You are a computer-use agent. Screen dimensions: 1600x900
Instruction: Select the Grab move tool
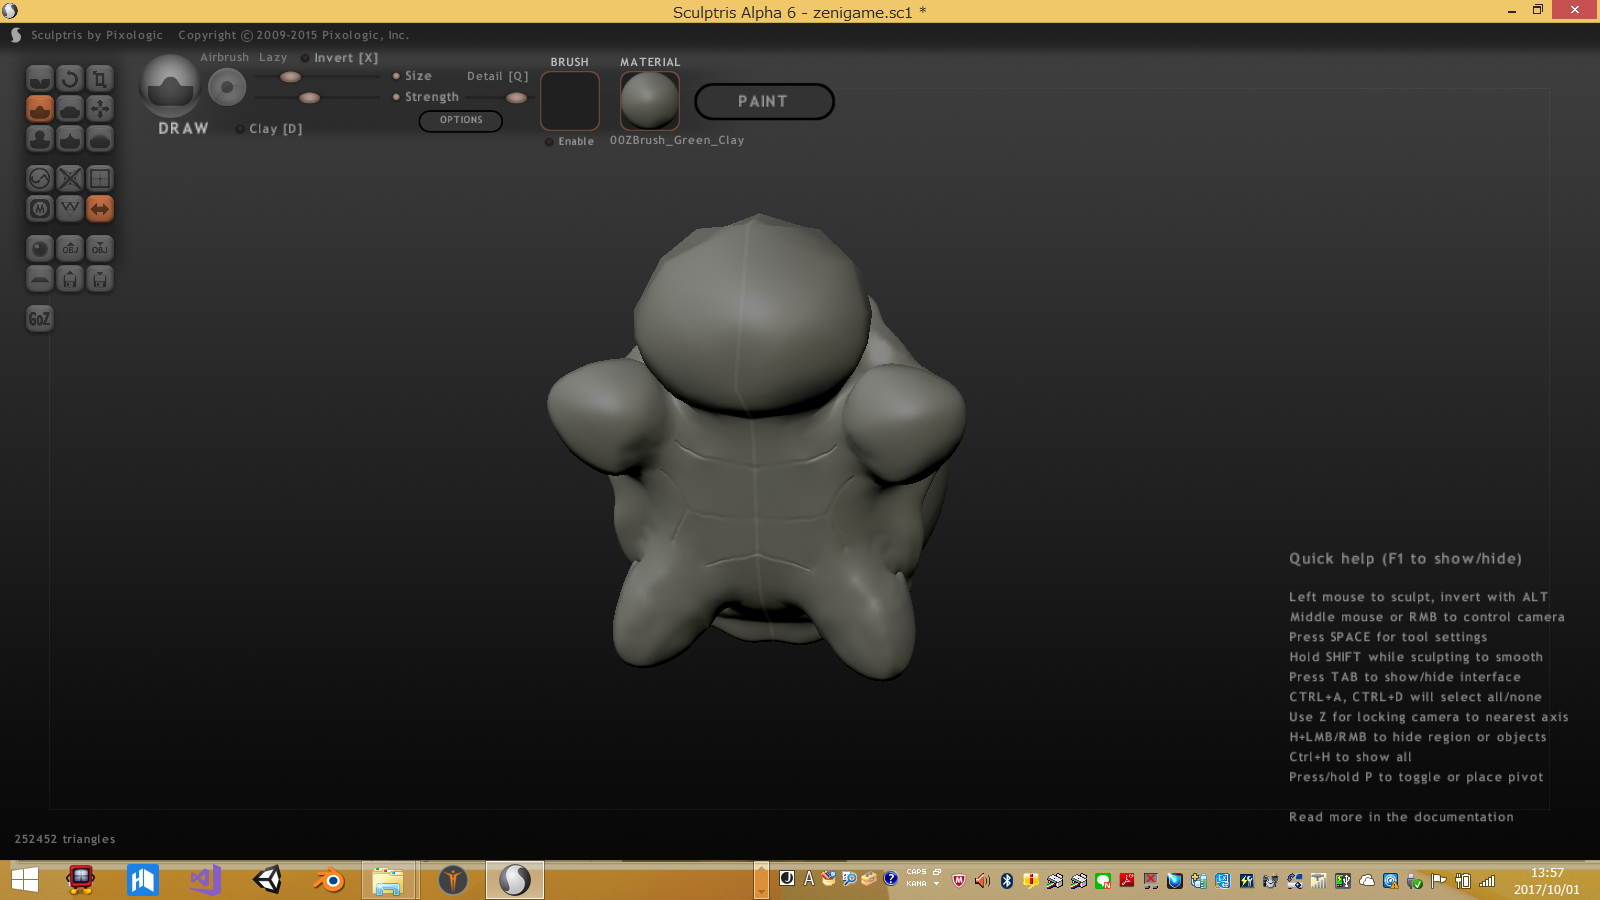[100, 109]
